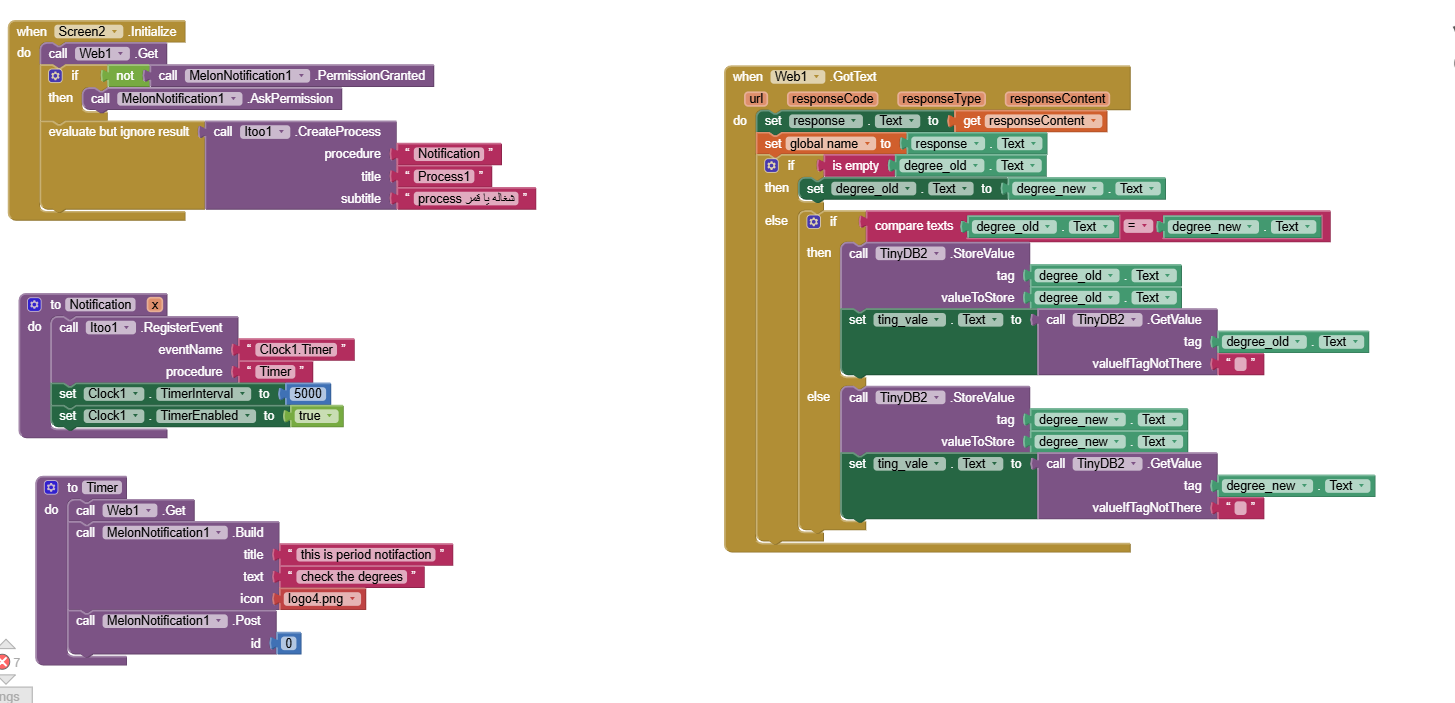Image resolution: width=1455 pixels, height=703 pixels.
Task: Click the 'Clock1.Timer' eventName text block
Action: tap(296, 350)
